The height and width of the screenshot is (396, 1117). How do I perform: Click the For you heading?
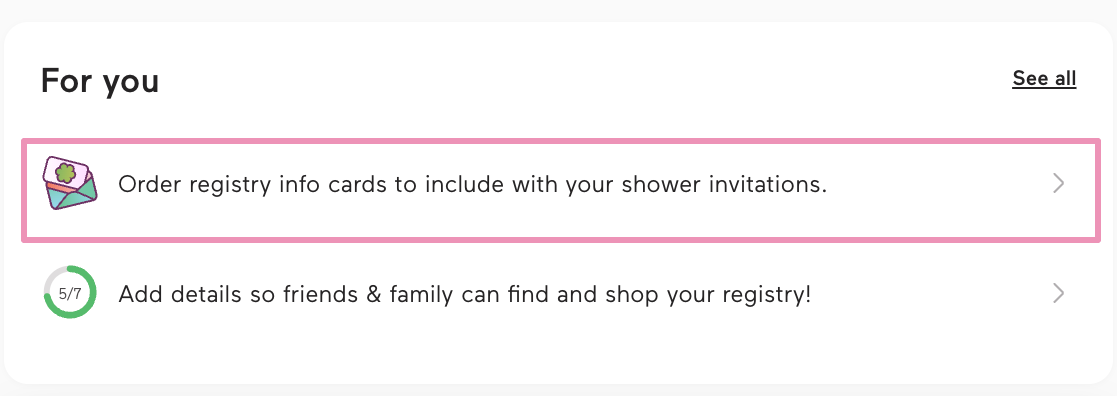coord(100,80)
